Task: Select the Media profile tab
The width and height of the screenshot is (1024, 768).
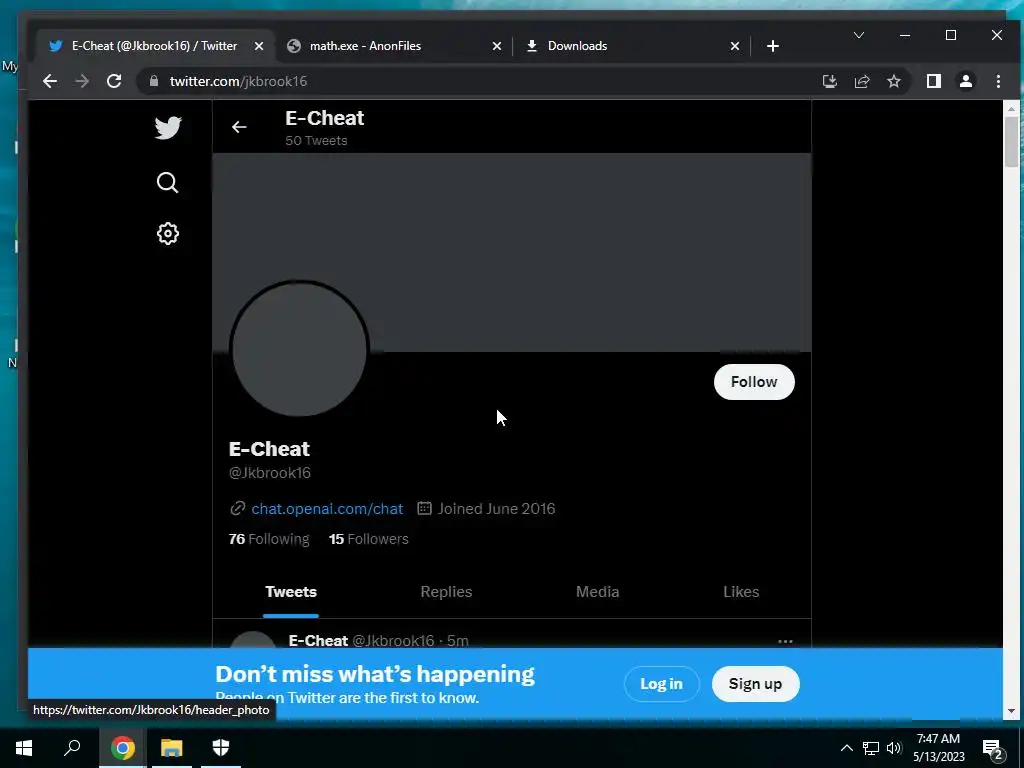Action: 598,592
